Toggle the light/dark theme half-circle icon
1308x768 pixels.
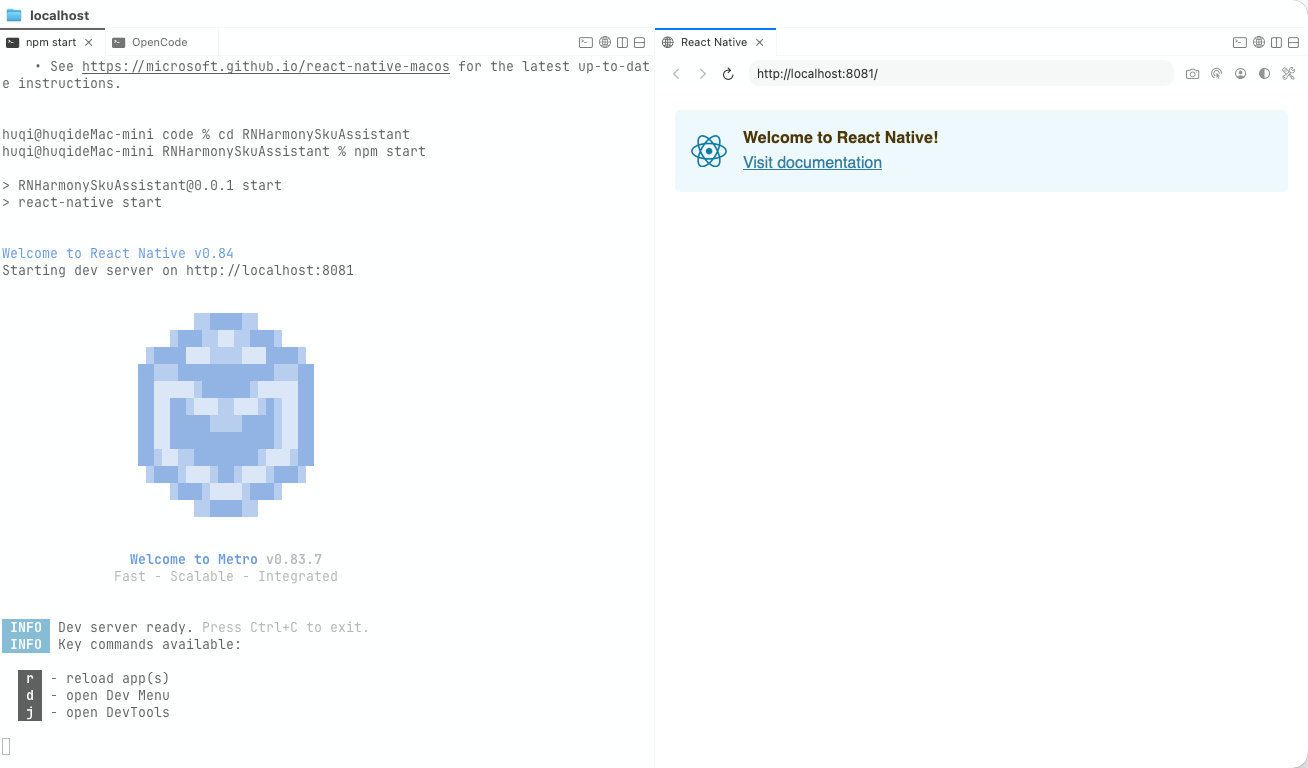coord(1264,74)
